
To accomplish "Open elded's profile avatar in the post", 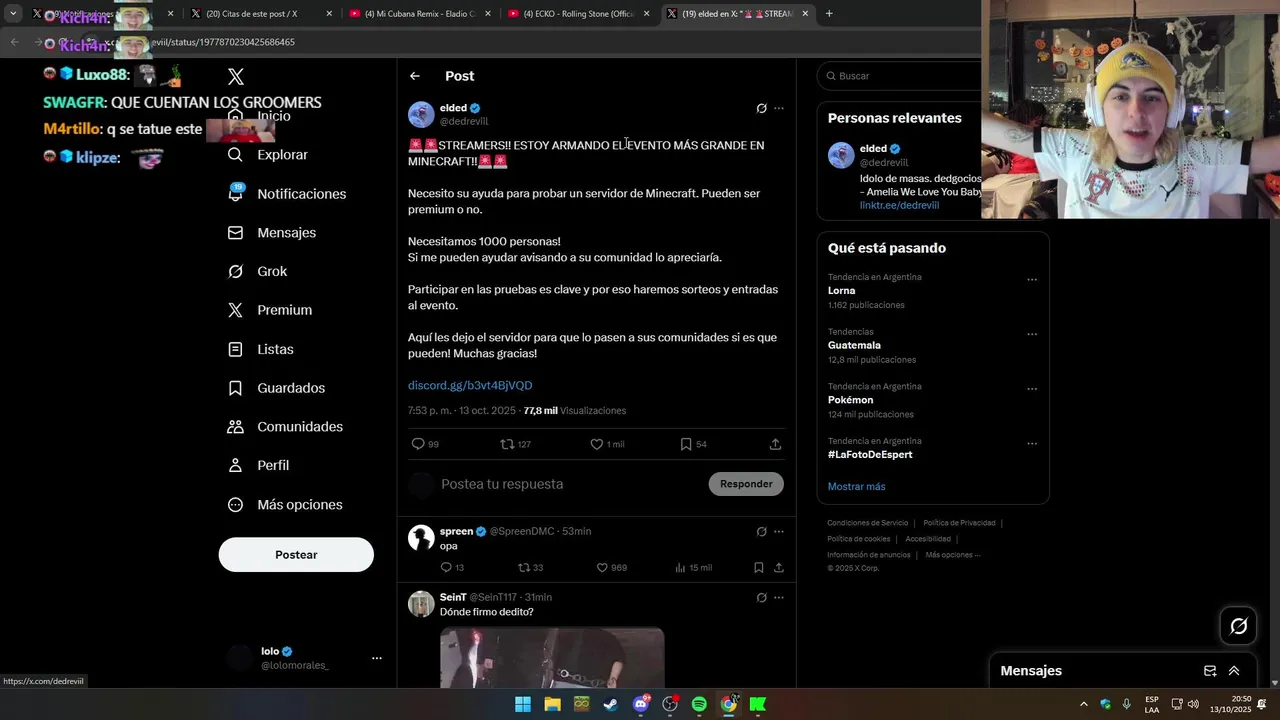I will coord(421,114).
